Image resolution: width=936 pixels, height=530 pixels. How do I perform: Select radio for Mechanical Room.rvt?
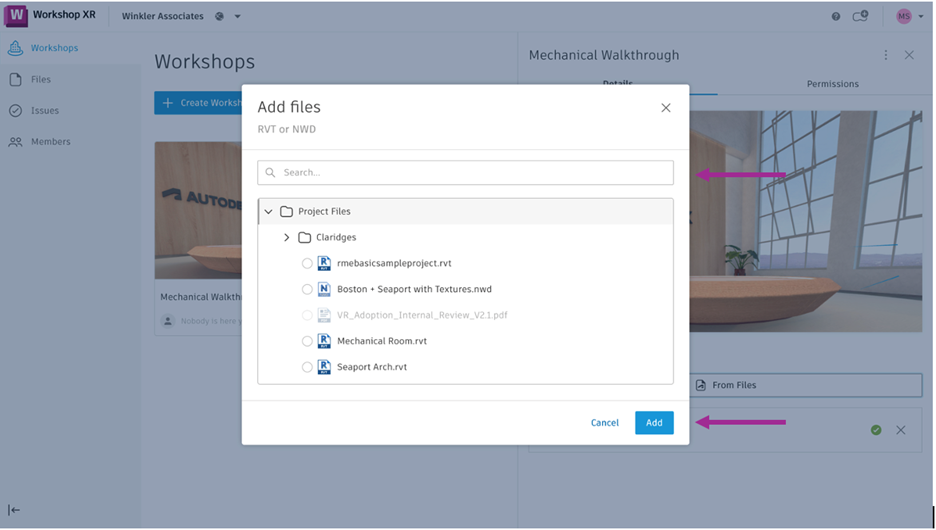[x=307, y=341]
